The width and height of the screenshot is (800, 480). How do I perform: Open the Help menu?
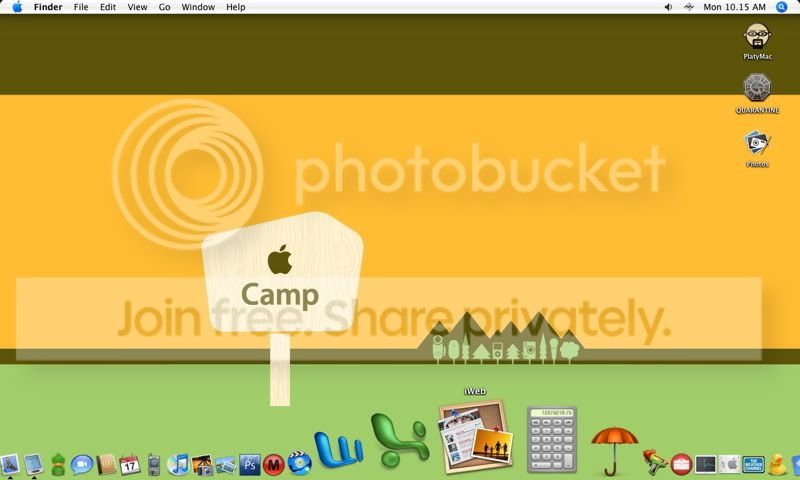(x=236, y=7)
